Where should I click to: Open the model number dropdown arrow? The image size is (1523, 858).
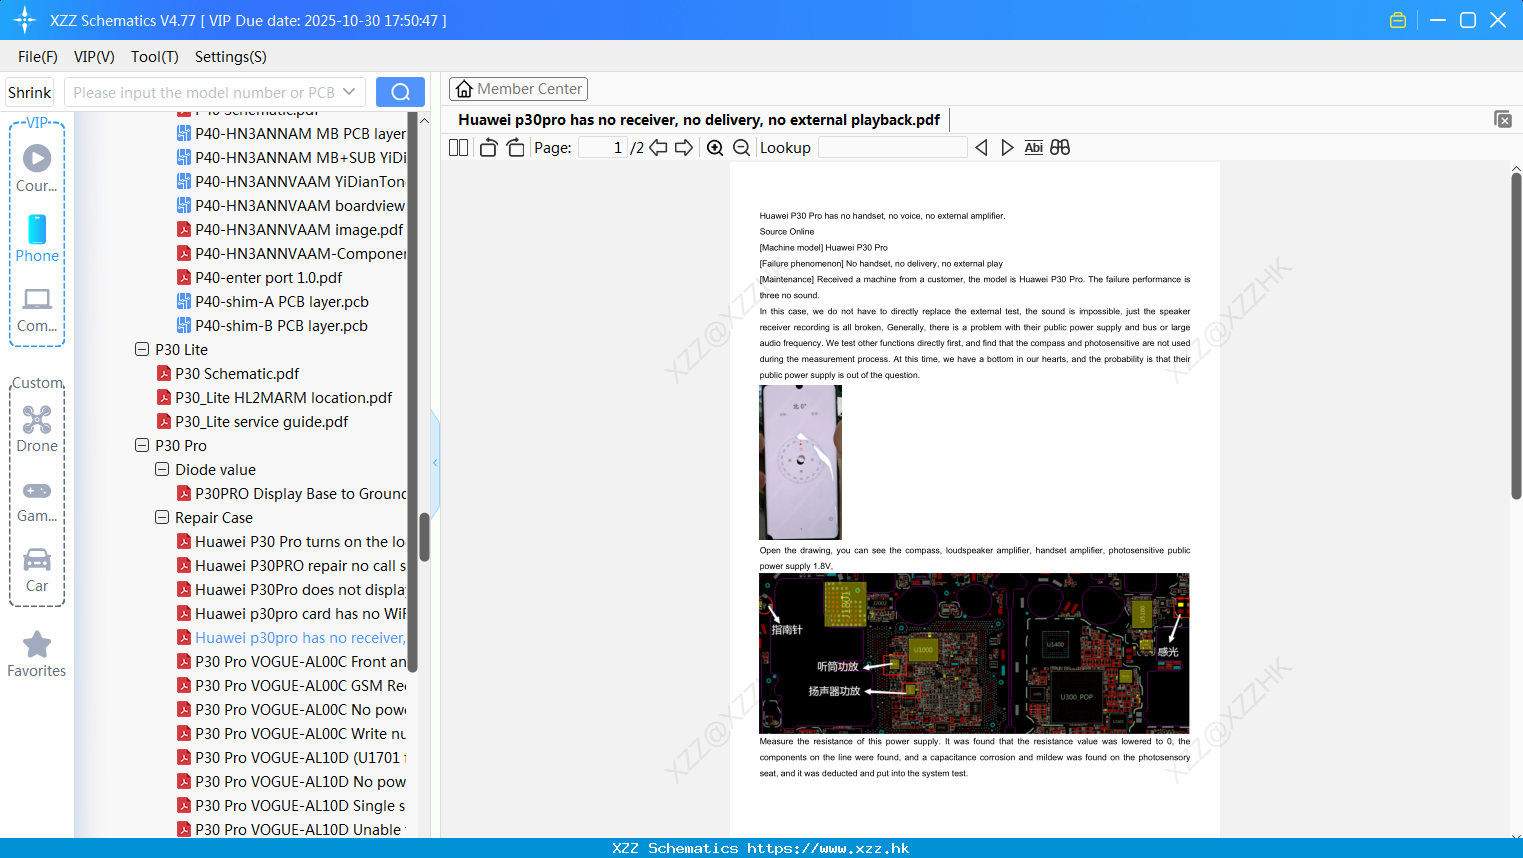pyautogui.click(x=349, y=92)
